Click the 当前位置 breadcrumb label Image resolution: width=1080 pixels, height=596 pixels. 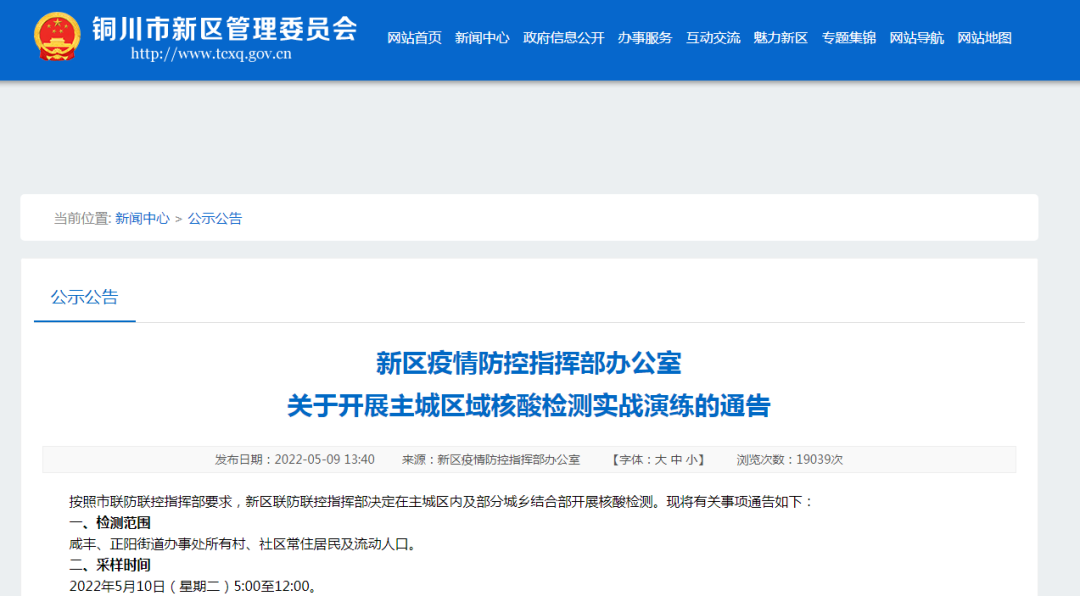pos(82,218)
